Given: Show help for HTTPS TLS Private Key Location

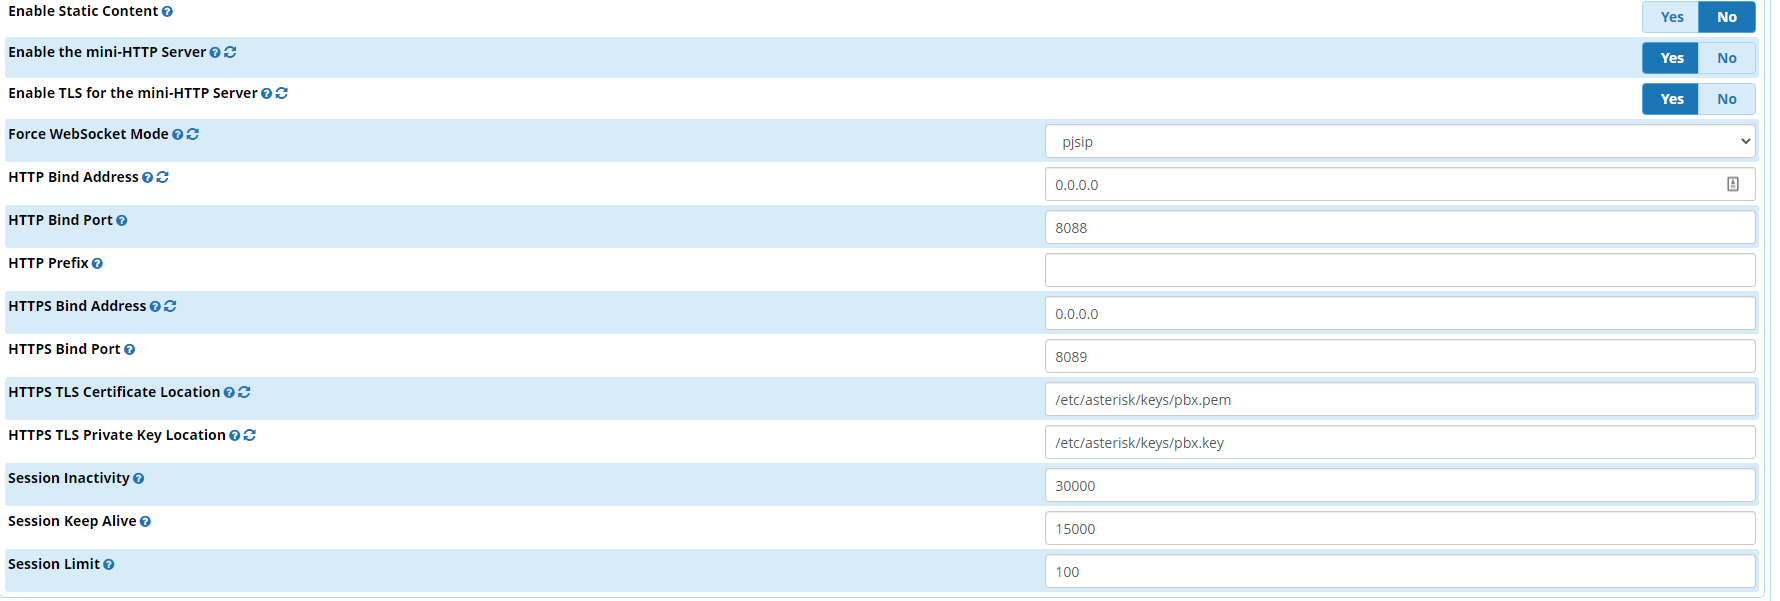Looking at the screenshot, I should tap(235, 436).
